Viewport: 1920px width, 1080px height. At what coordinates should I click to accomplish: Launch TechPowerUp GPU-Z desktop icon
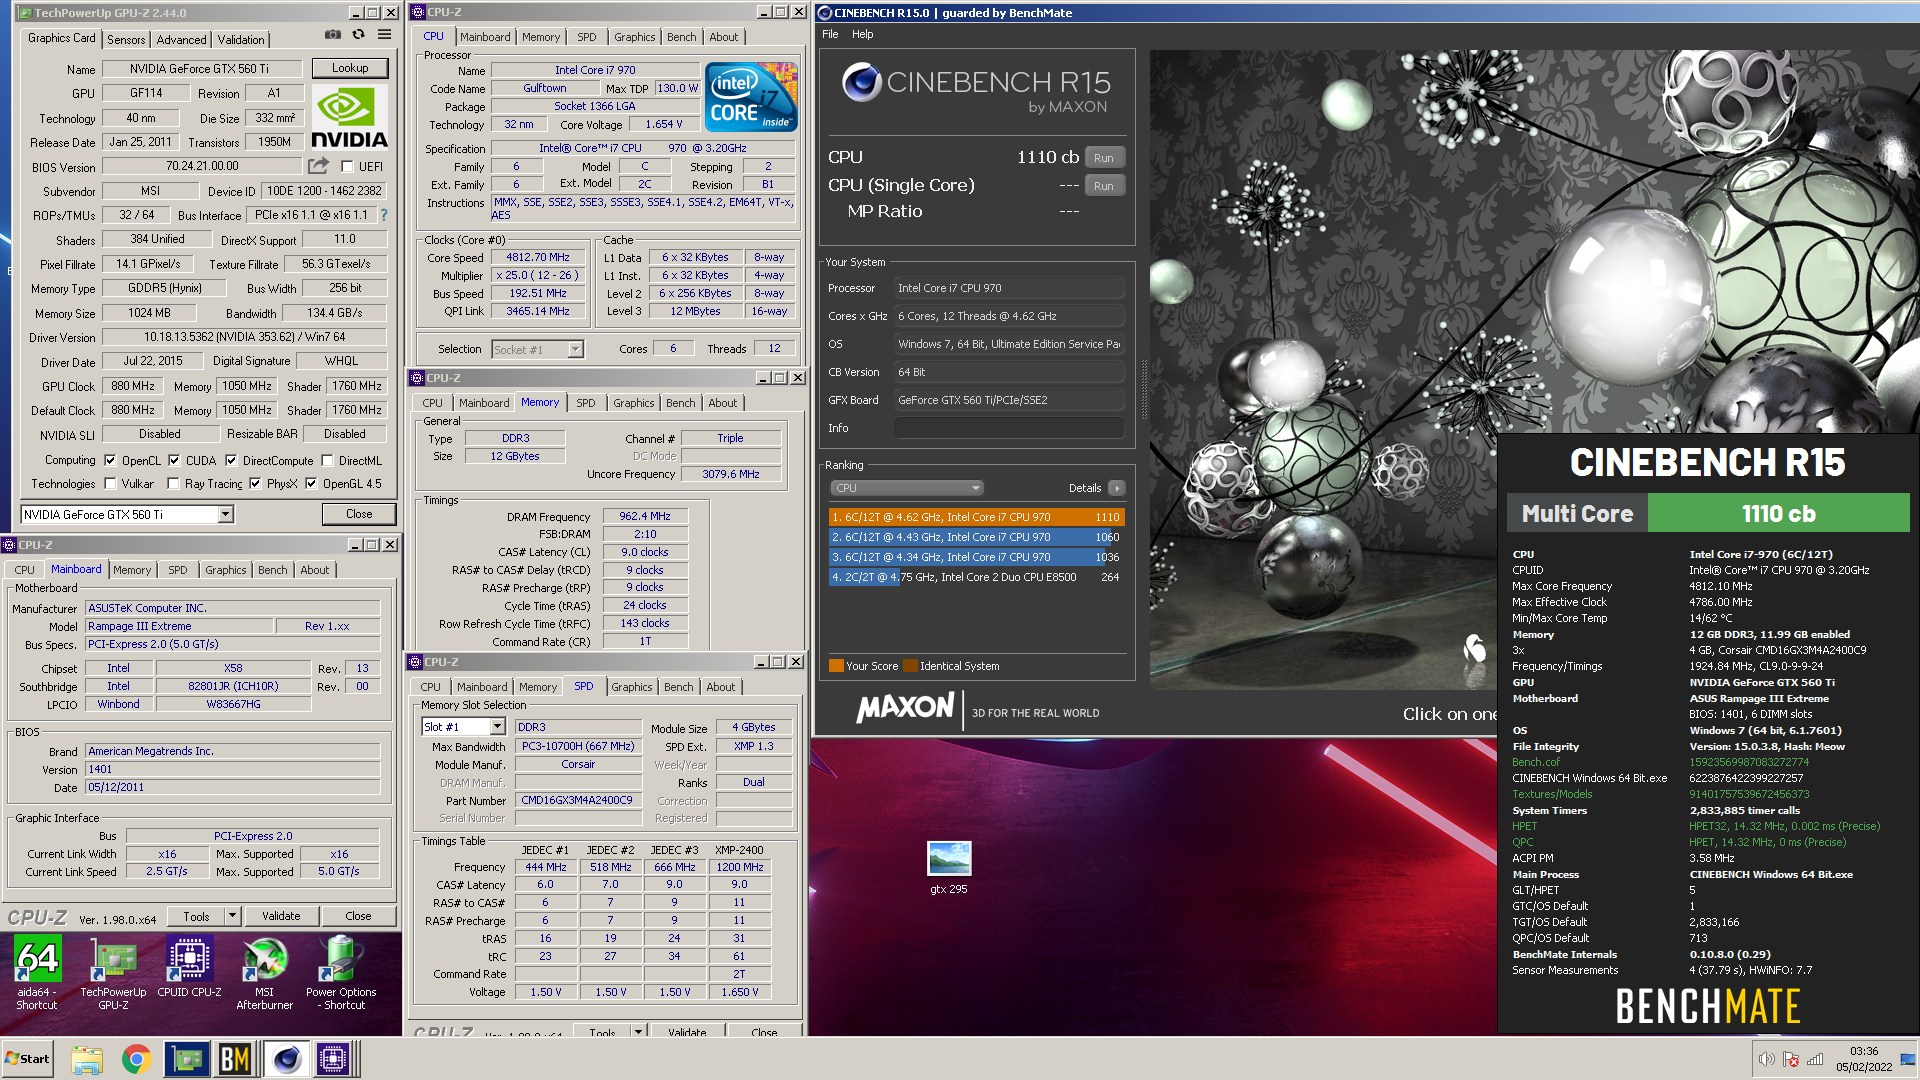(x=113, y=972)
